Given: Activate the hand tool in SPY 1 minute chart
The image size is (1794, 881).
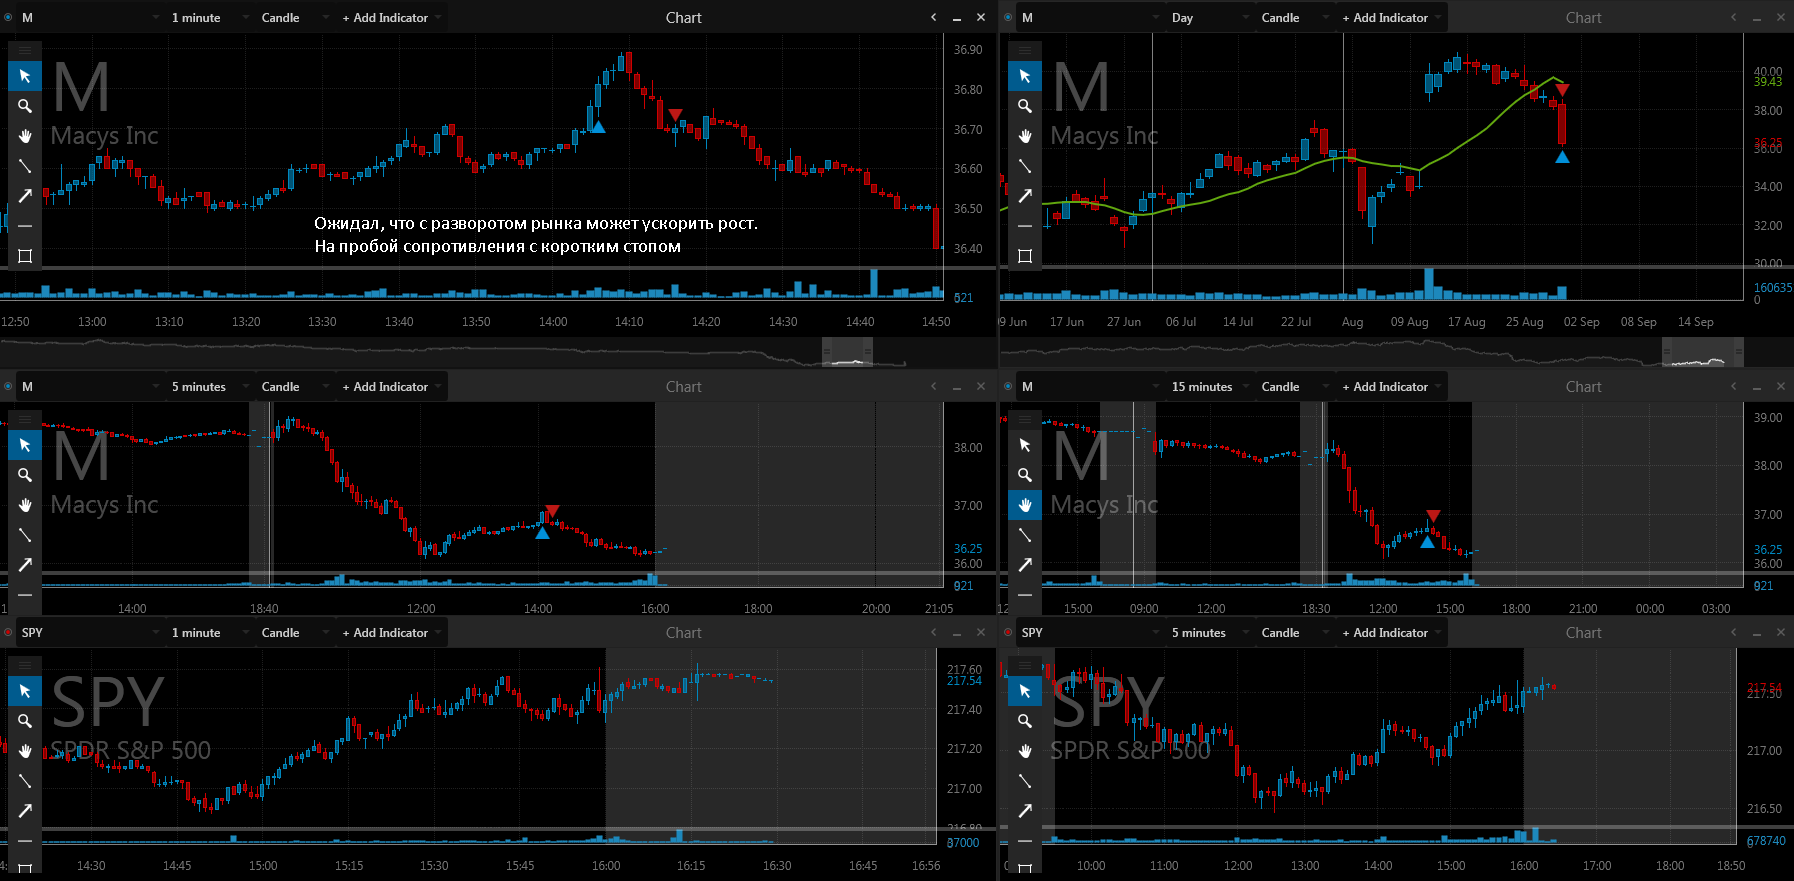Looking at the screenshot, I should click(x=25, y=751).
